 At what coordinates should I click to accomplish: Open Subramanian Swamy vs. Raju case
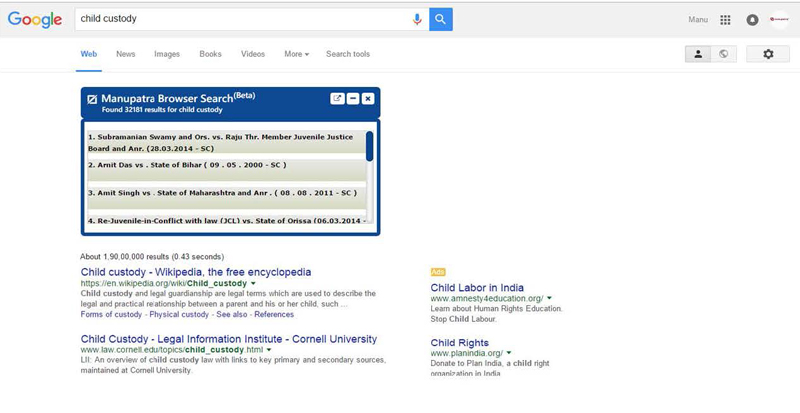[227, 142]
